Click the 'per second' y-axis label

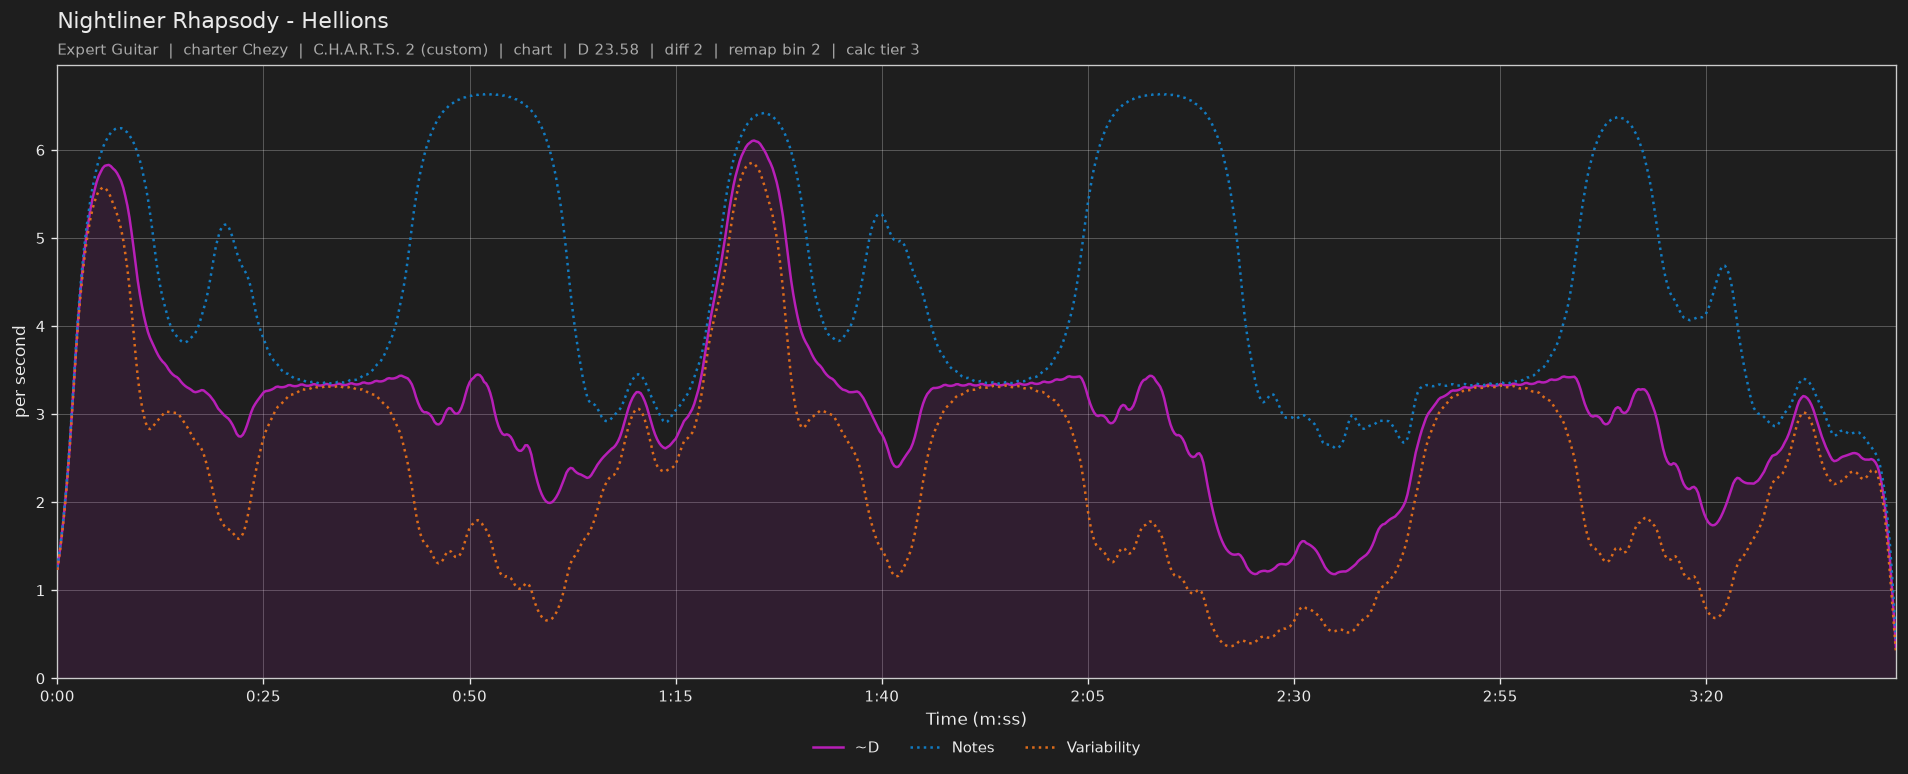click(19, 372)
